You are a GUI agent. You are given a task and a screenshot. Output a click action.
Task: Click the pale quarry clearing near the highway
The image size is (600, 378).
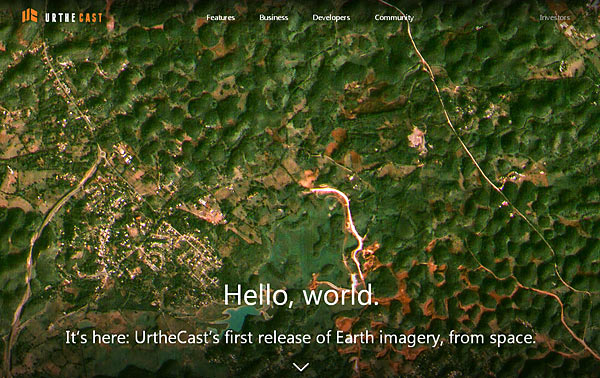coord(417,141)
